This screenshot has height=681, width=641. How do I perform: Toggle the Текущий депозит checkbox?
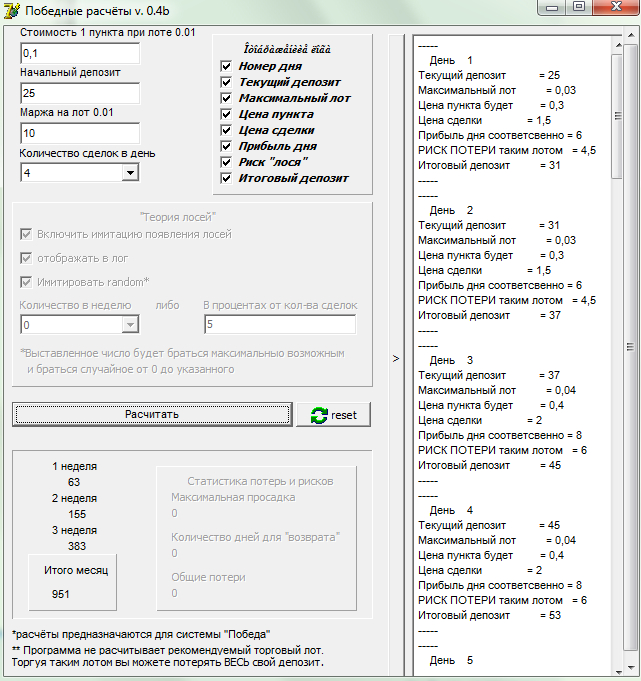(x=226, y=83)
